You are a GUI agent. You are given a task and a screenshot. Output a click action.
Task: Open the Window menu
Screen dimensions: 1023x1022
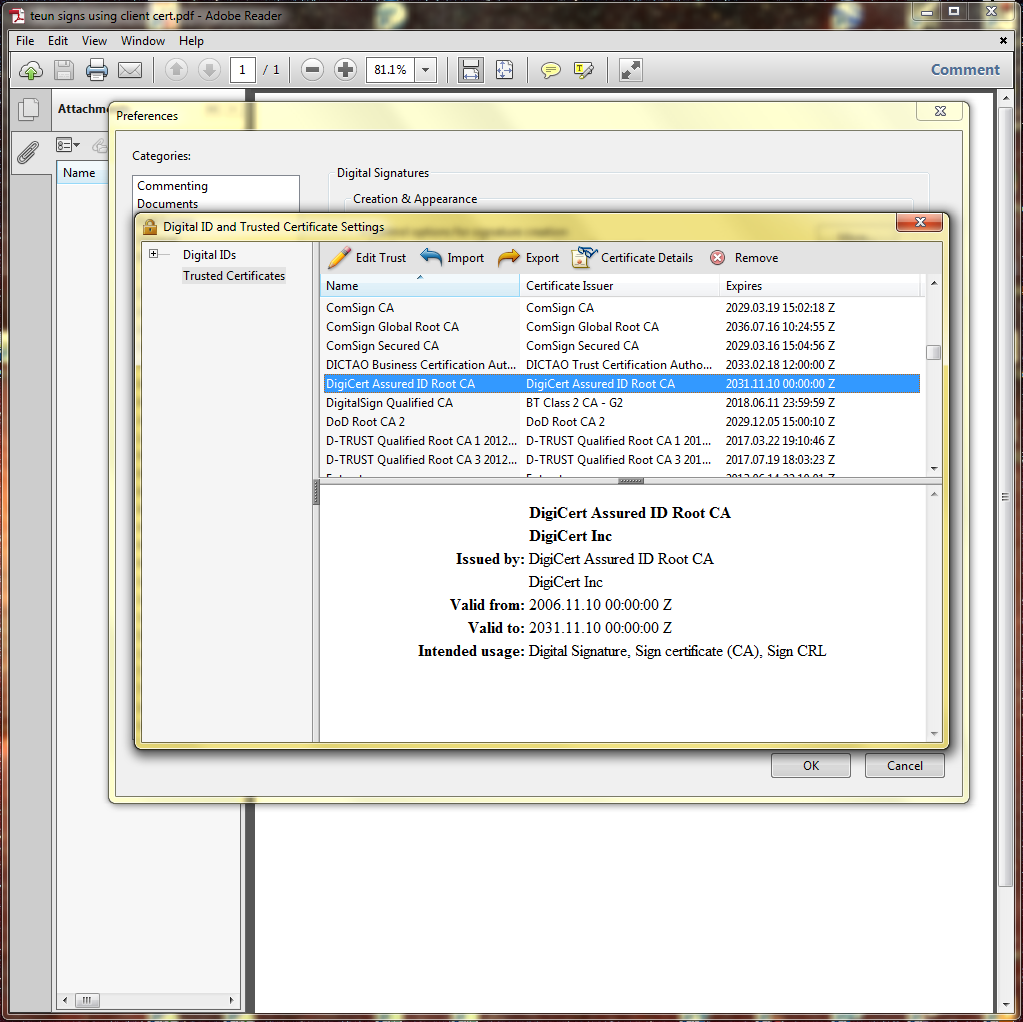(x=143, y=41)
